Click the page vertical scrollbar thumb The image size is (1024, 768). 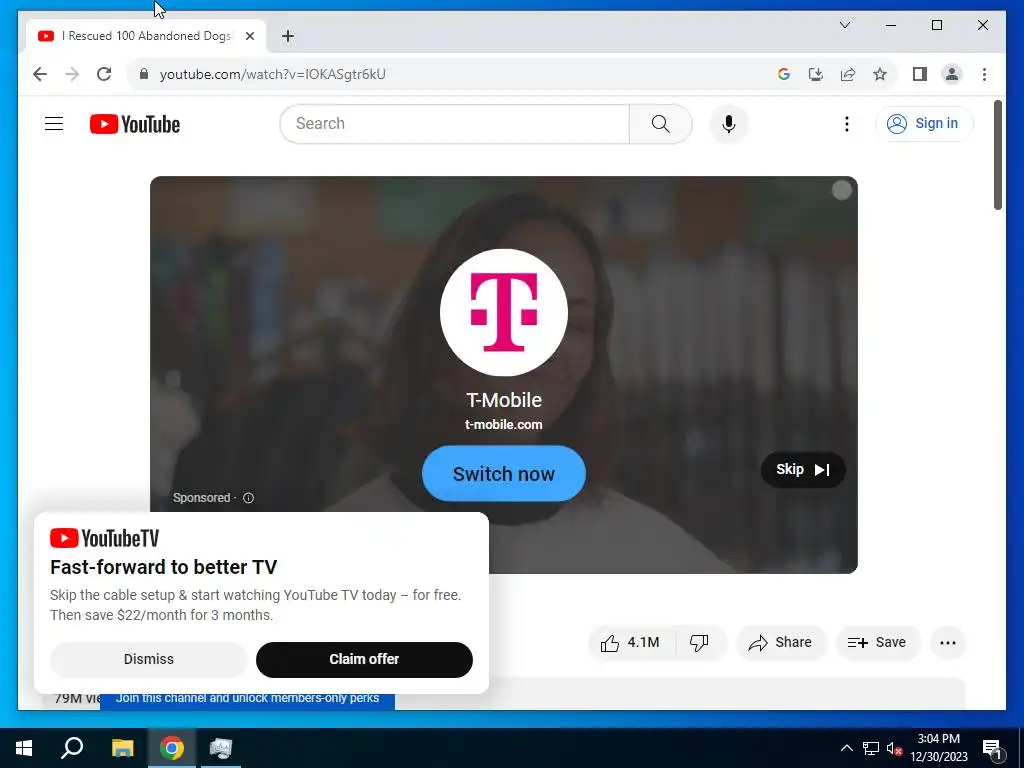click(997, 155)
